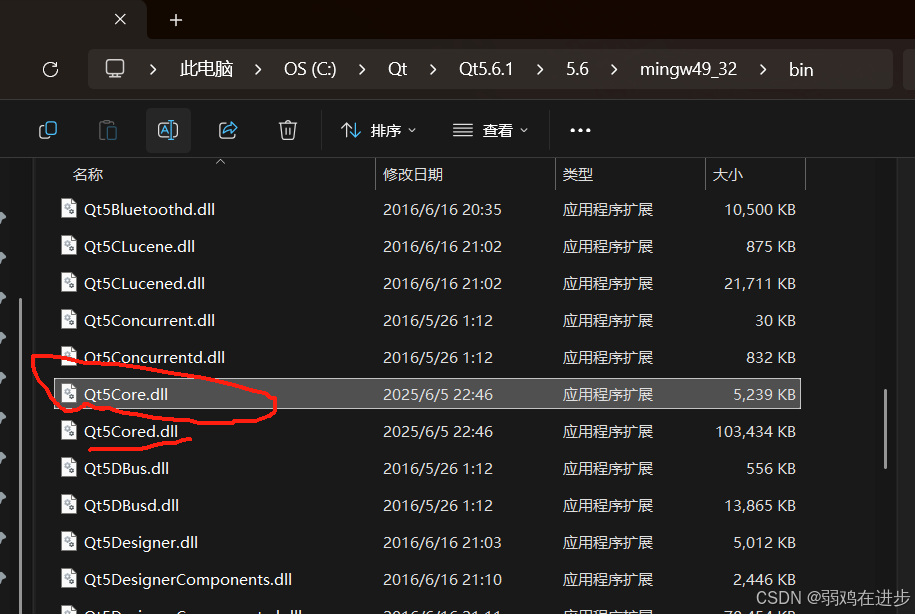Select file Qt5DBusd.dll
915x614 pixels.
coord(427,505)
